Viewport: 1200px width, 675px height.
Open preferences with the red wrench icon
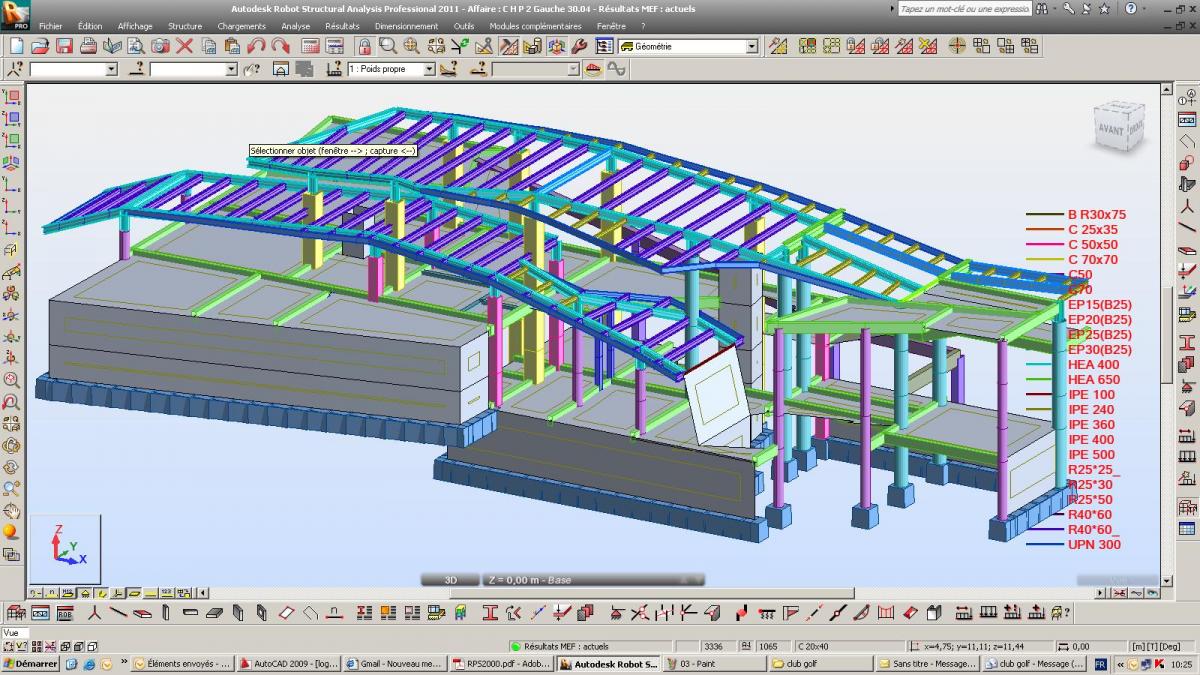pyautogui.click(x=581, y=46)
